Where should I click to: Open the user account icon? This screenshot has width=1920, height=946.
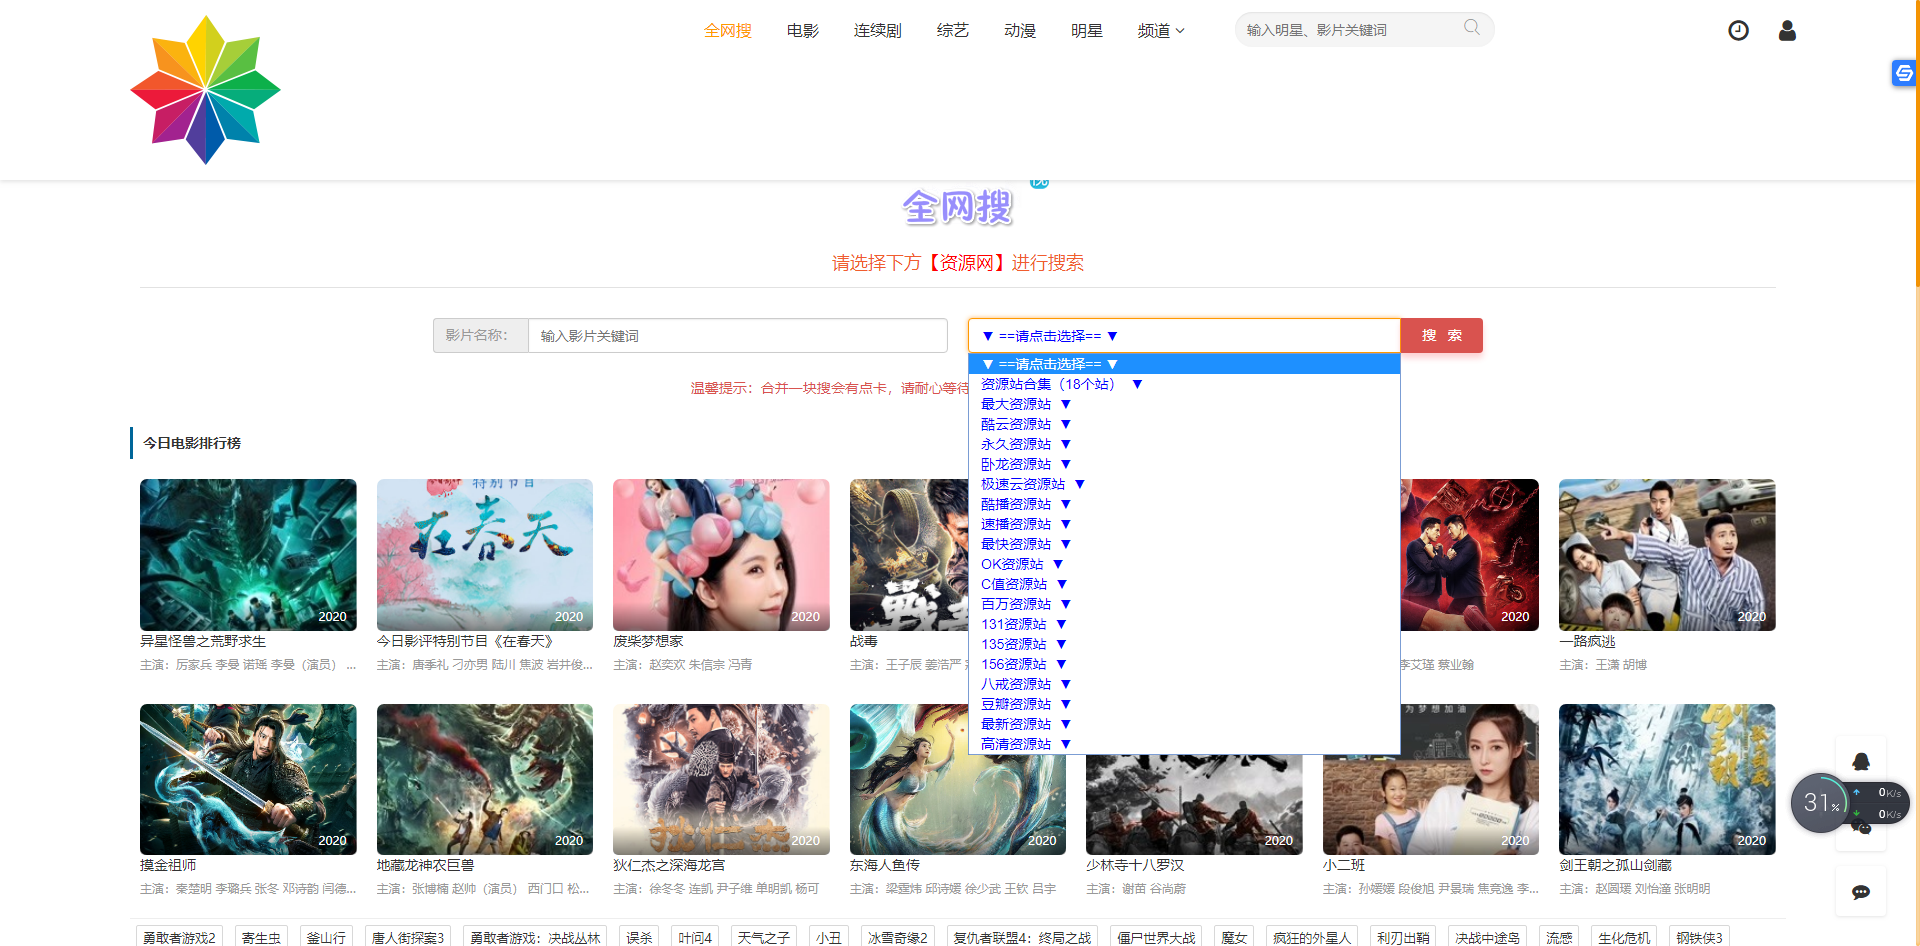tap(1787, 31)
